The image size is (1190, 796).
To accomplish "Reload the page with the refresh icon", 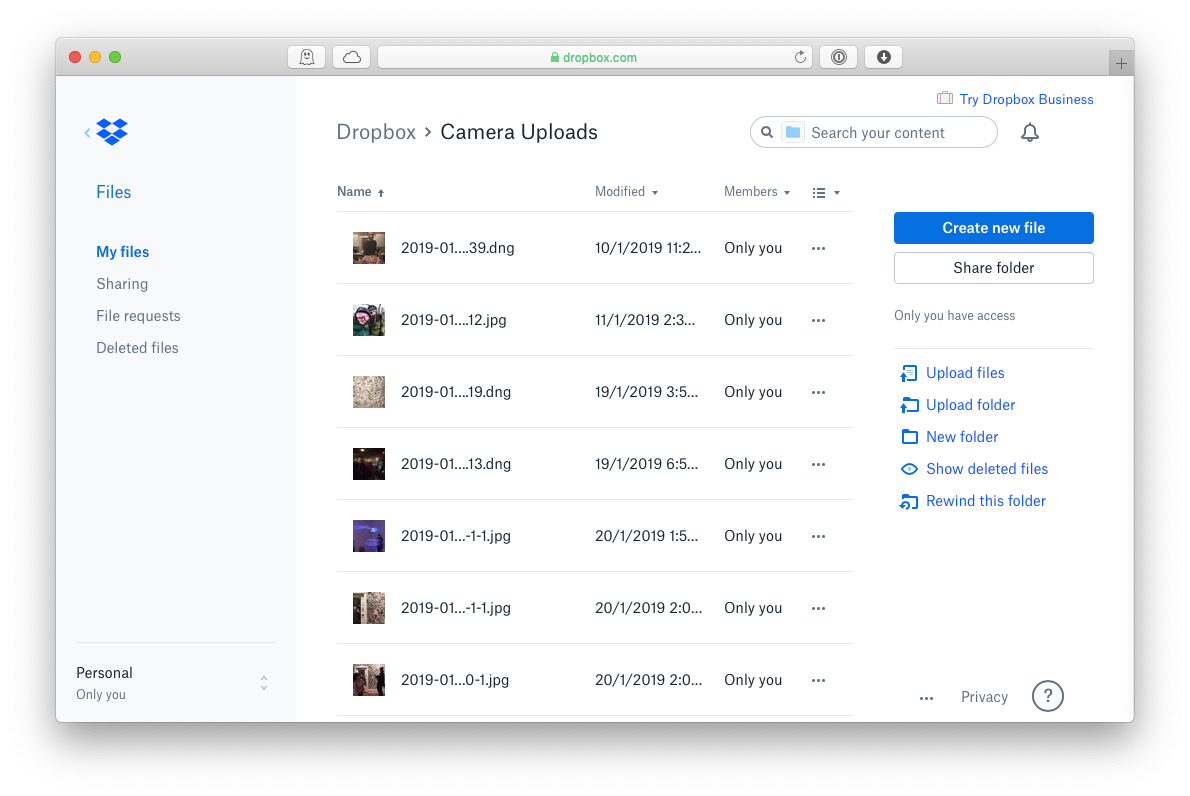I will tap(800, 57).
